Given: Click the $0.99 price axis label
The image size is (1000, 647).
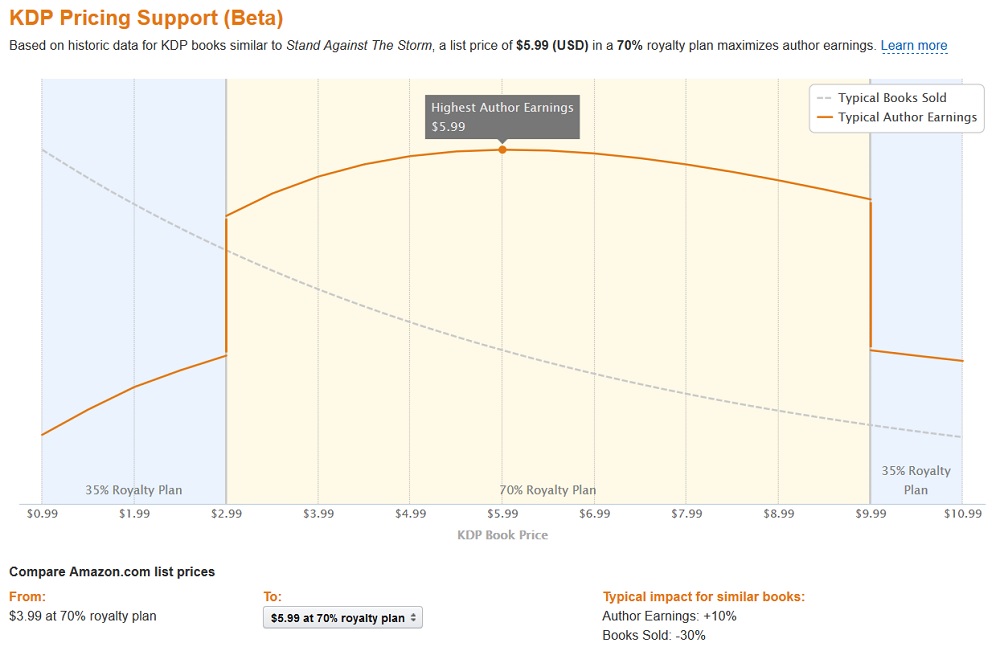Looking at the screenshot, I should [x=42, y=514].
